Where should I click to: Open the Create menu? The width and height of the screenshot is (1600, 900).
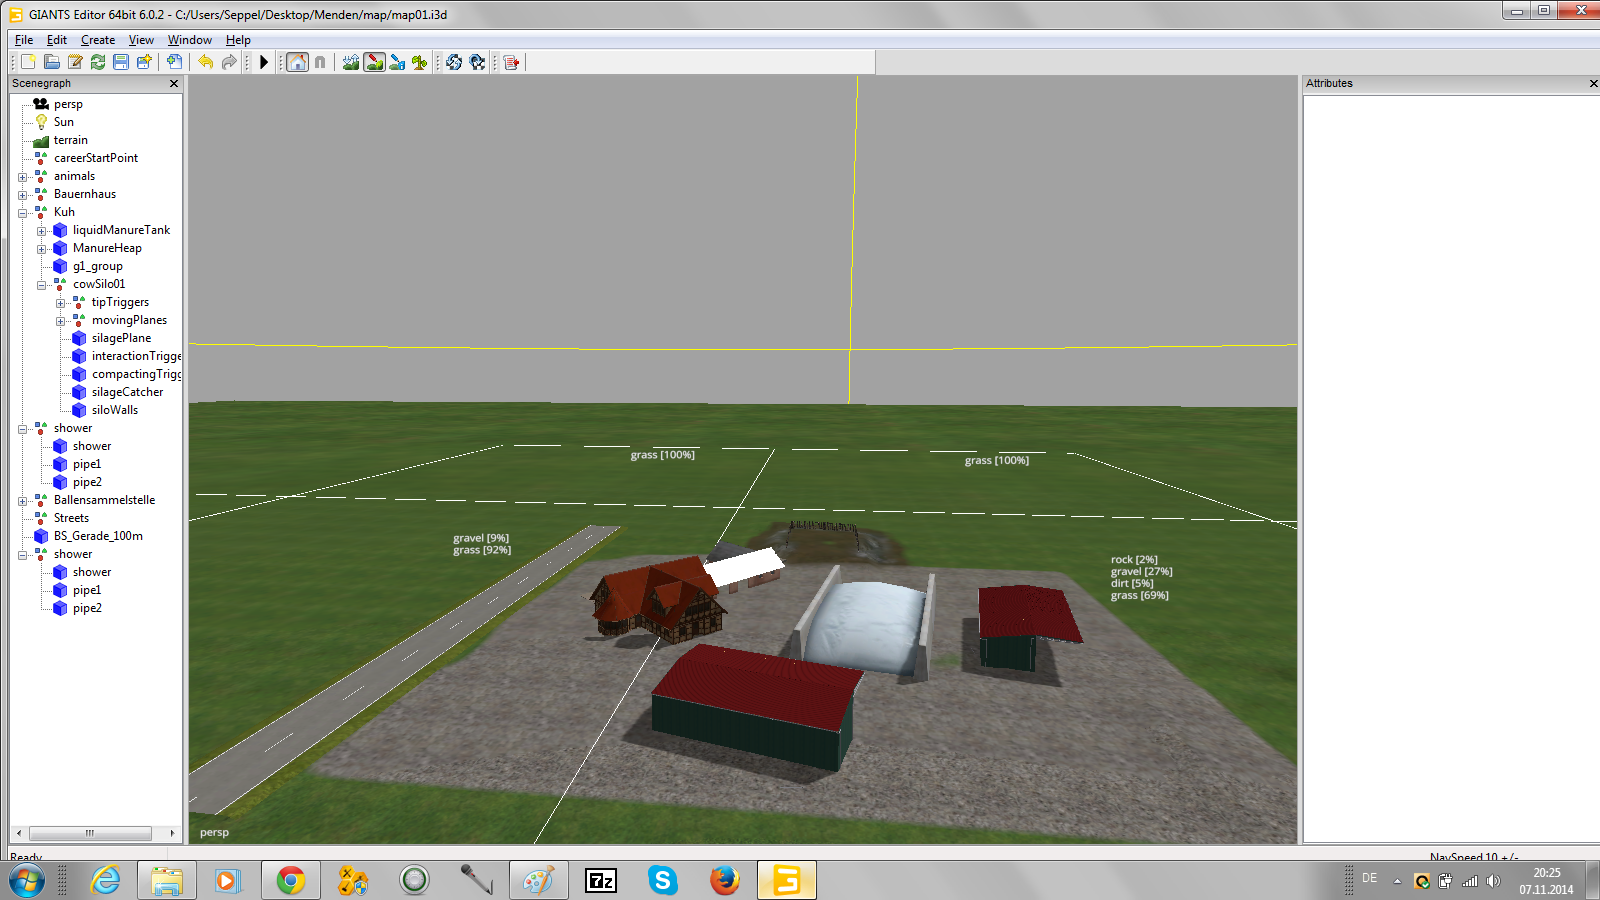click(98, 40)
